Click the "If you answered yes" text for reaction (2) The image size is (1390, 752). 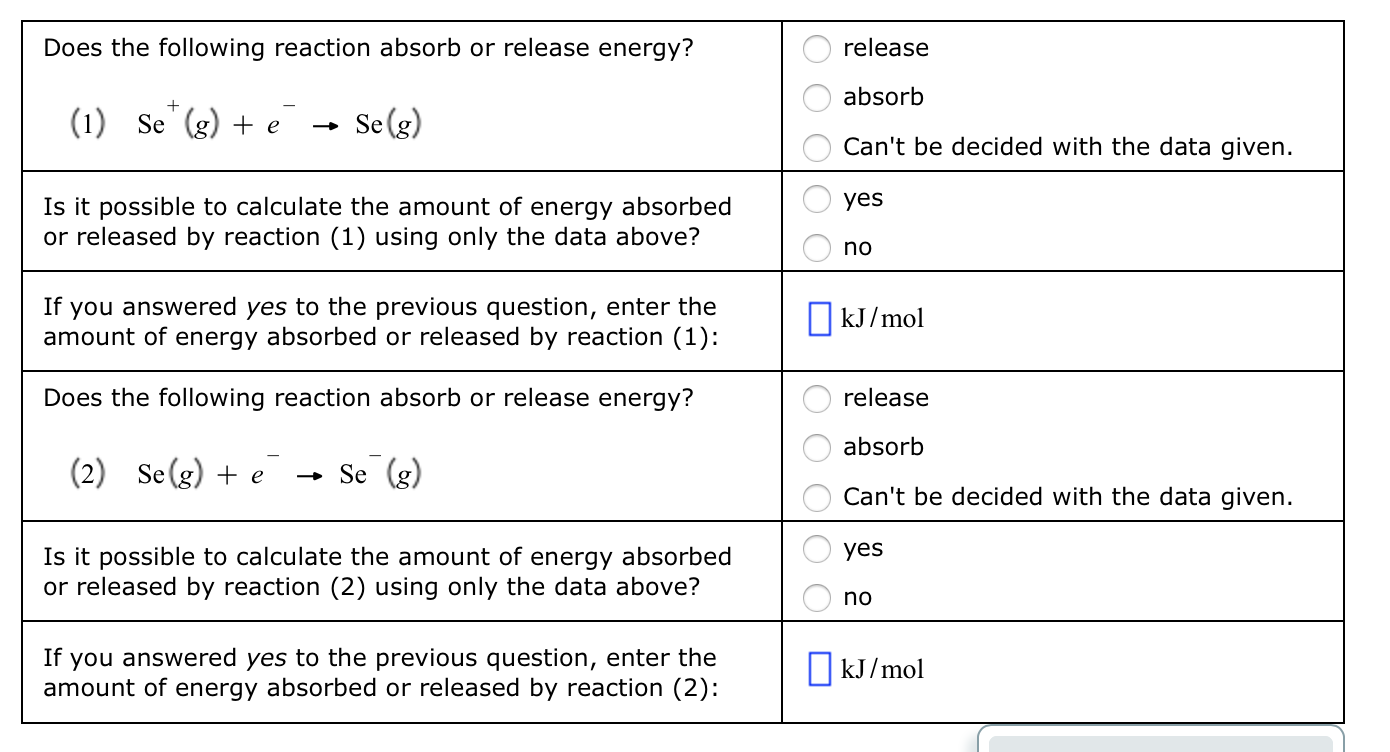(380, 672)
